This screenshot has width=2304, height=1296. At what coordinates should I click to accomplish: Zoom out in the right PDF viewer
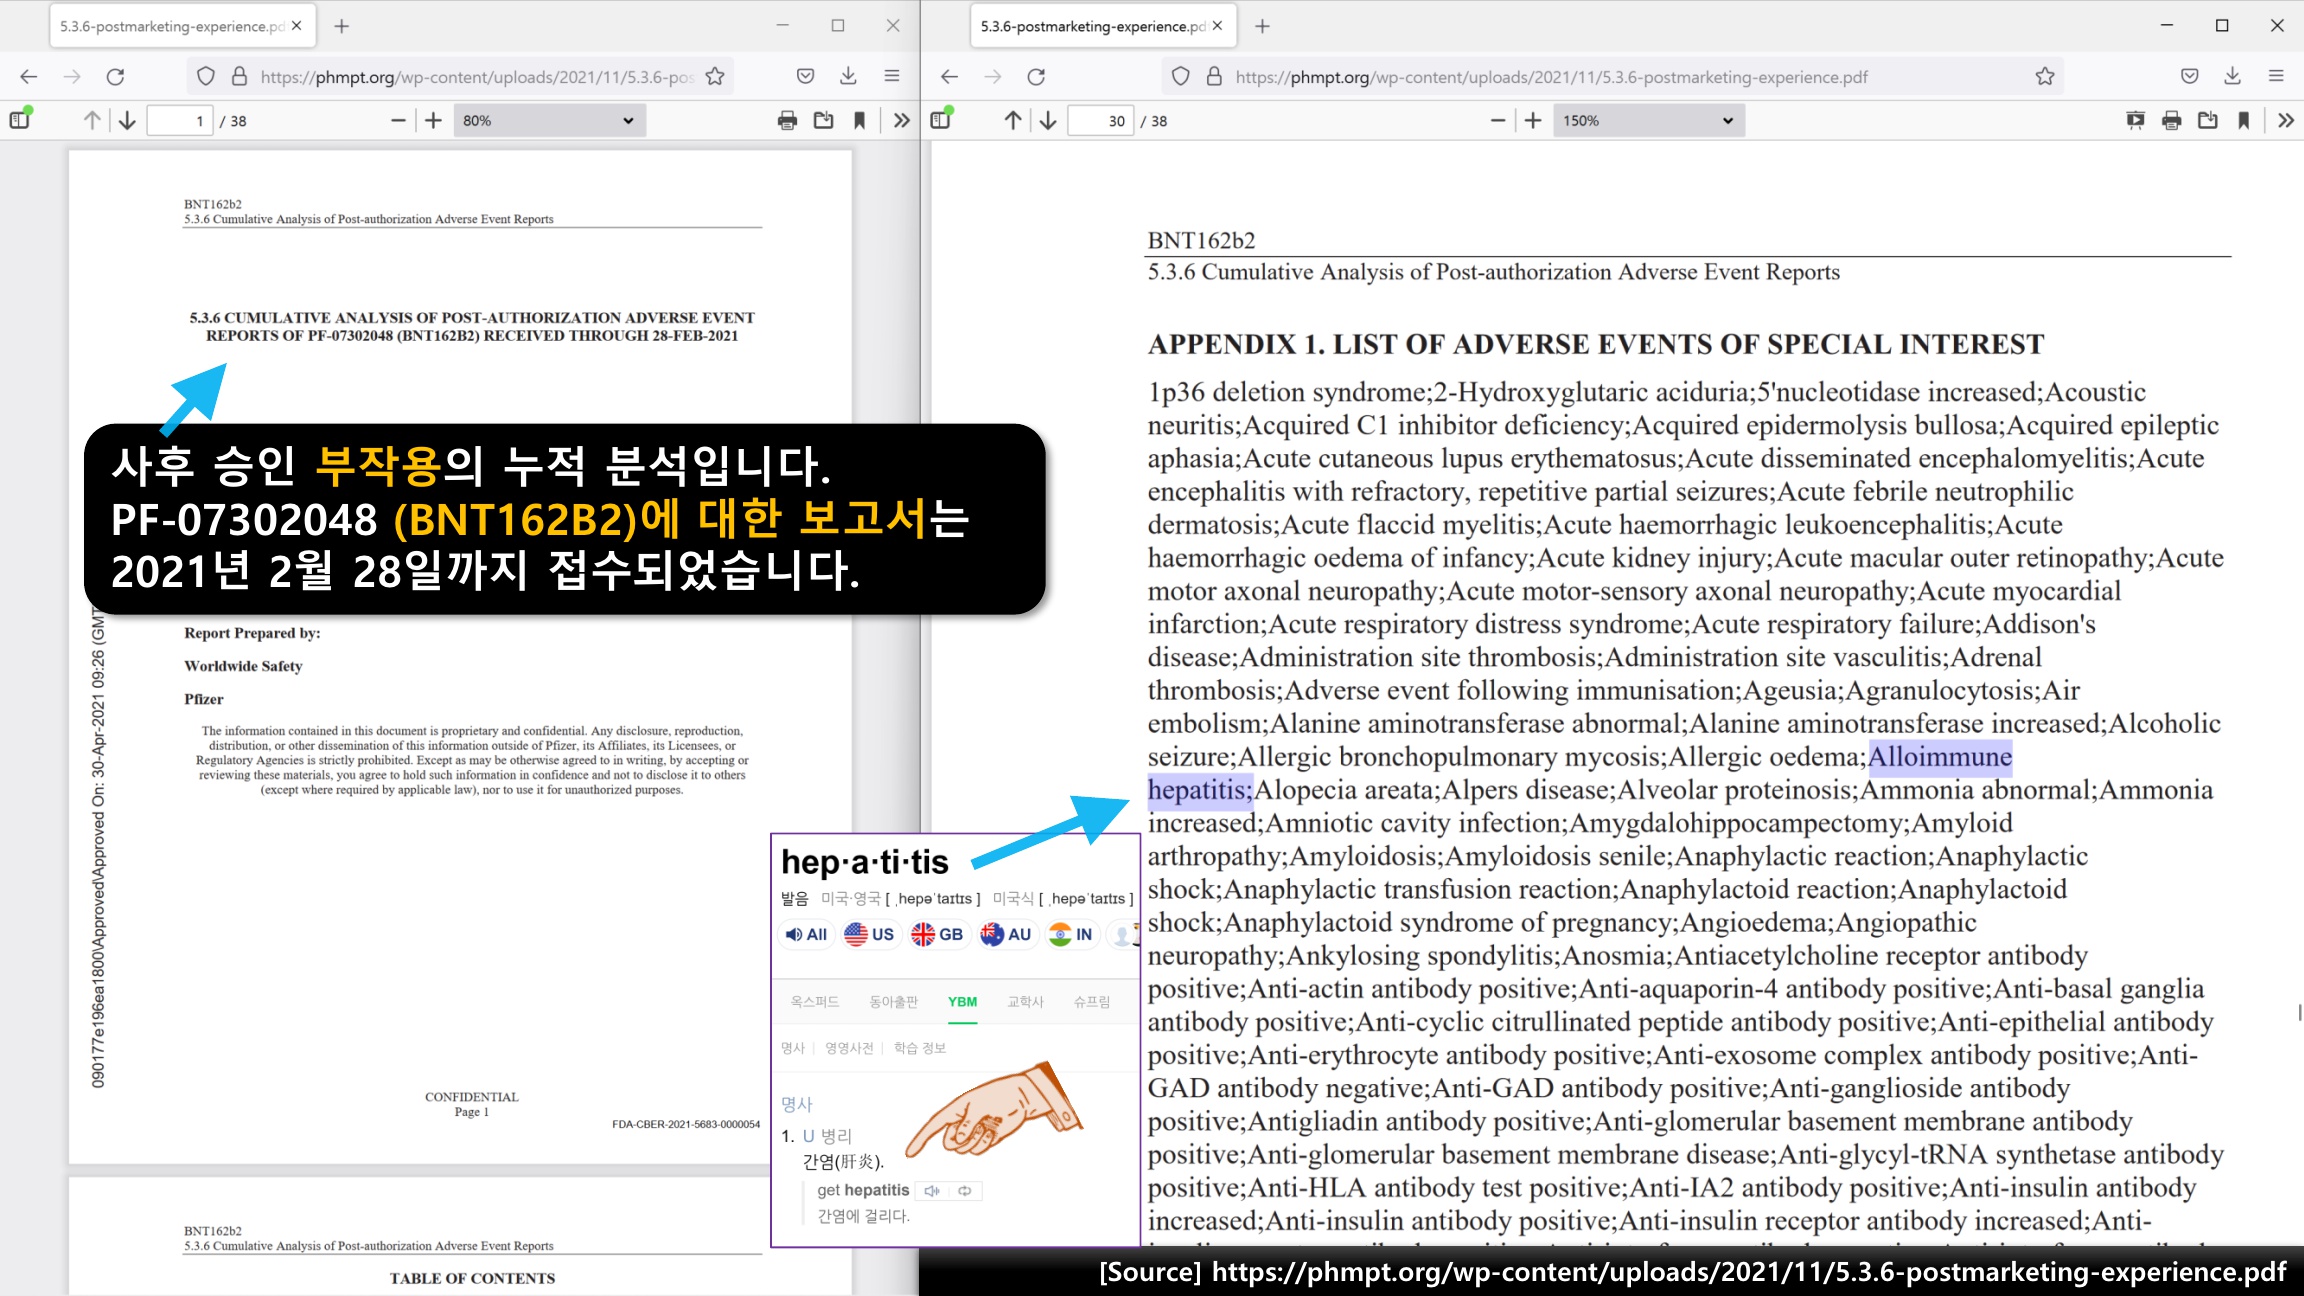[1498, 120]
